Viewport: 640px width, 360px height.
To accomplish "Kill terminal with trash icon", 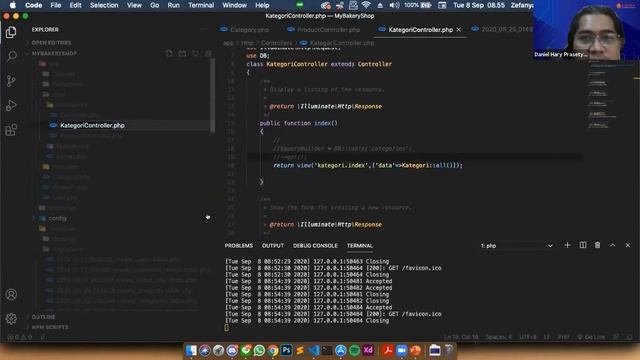I will pos(598,245).
